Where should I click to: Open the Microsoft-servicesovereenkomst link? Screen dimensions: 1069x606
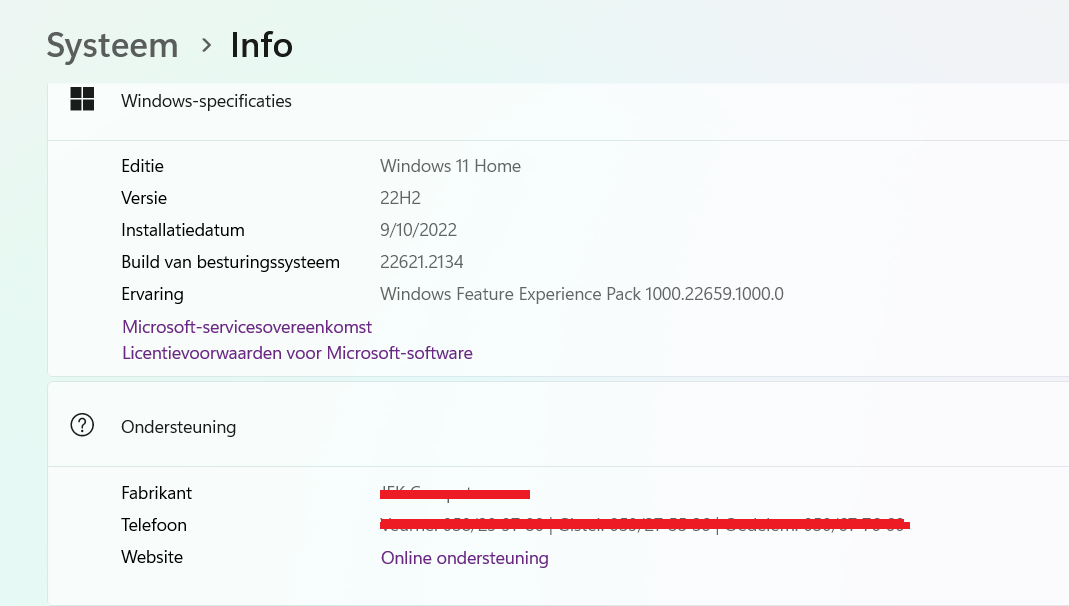point(247,327)
